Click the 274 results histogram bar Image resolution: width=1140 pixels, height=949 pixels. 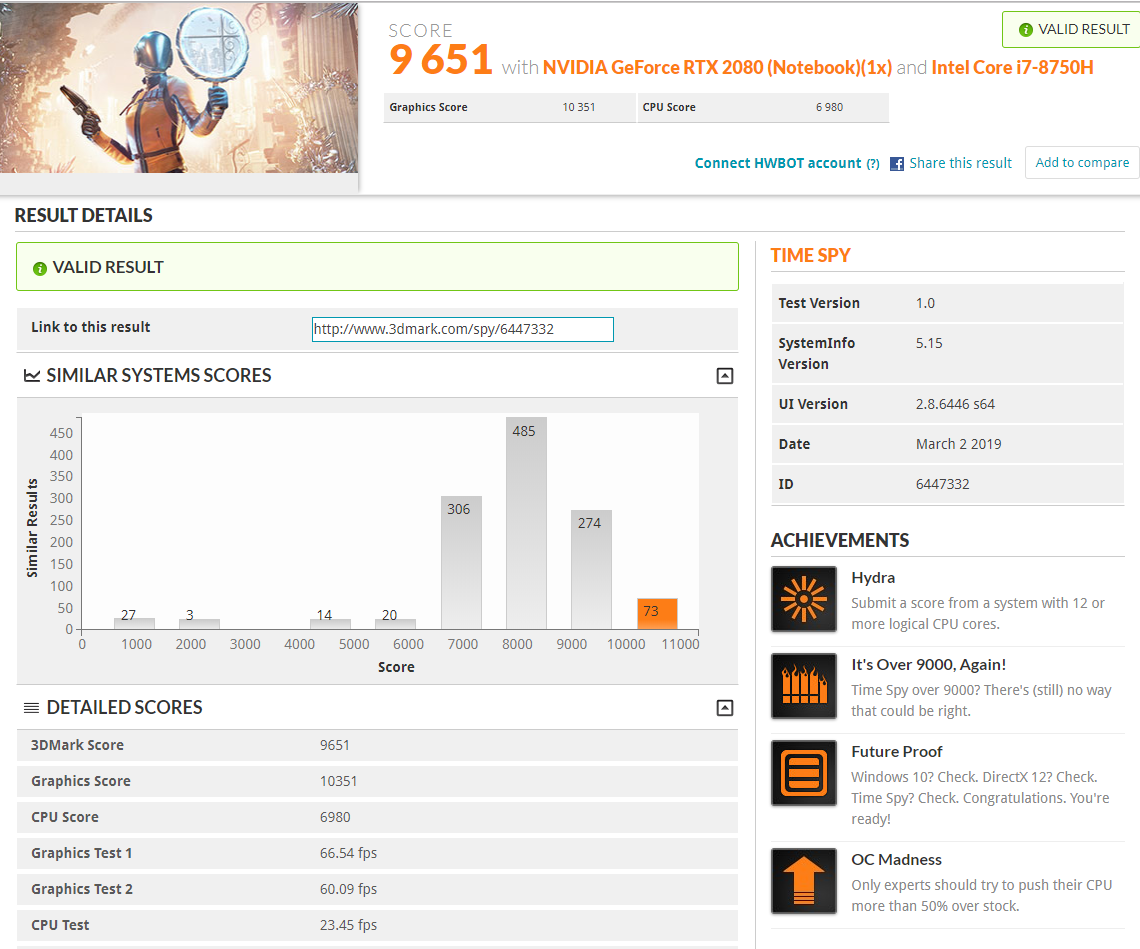tap(591, 569)
